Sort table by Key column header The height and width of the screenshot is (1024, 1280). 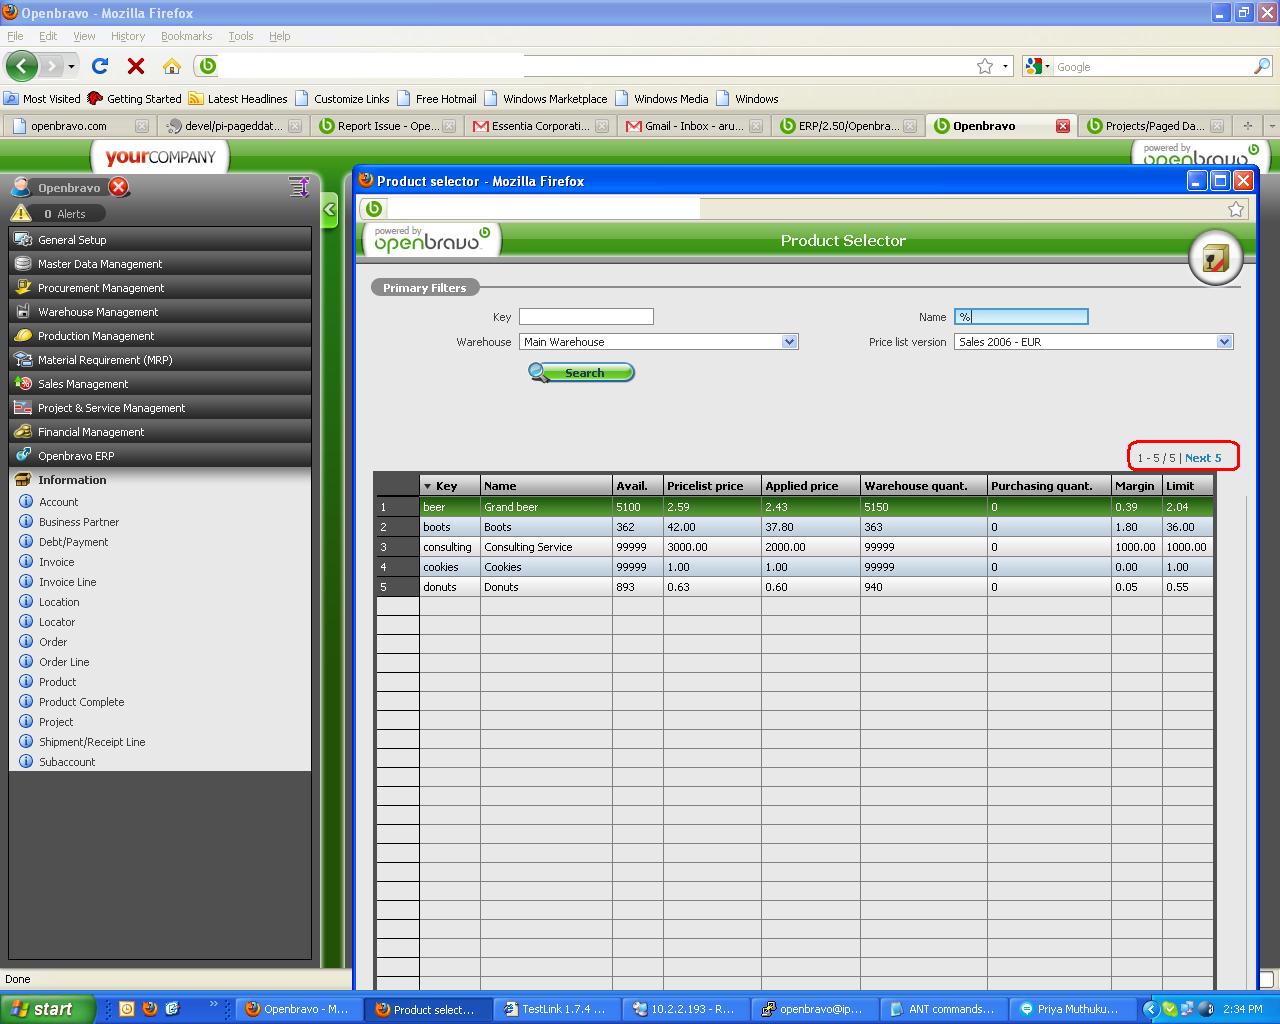(x=446, y=486)
